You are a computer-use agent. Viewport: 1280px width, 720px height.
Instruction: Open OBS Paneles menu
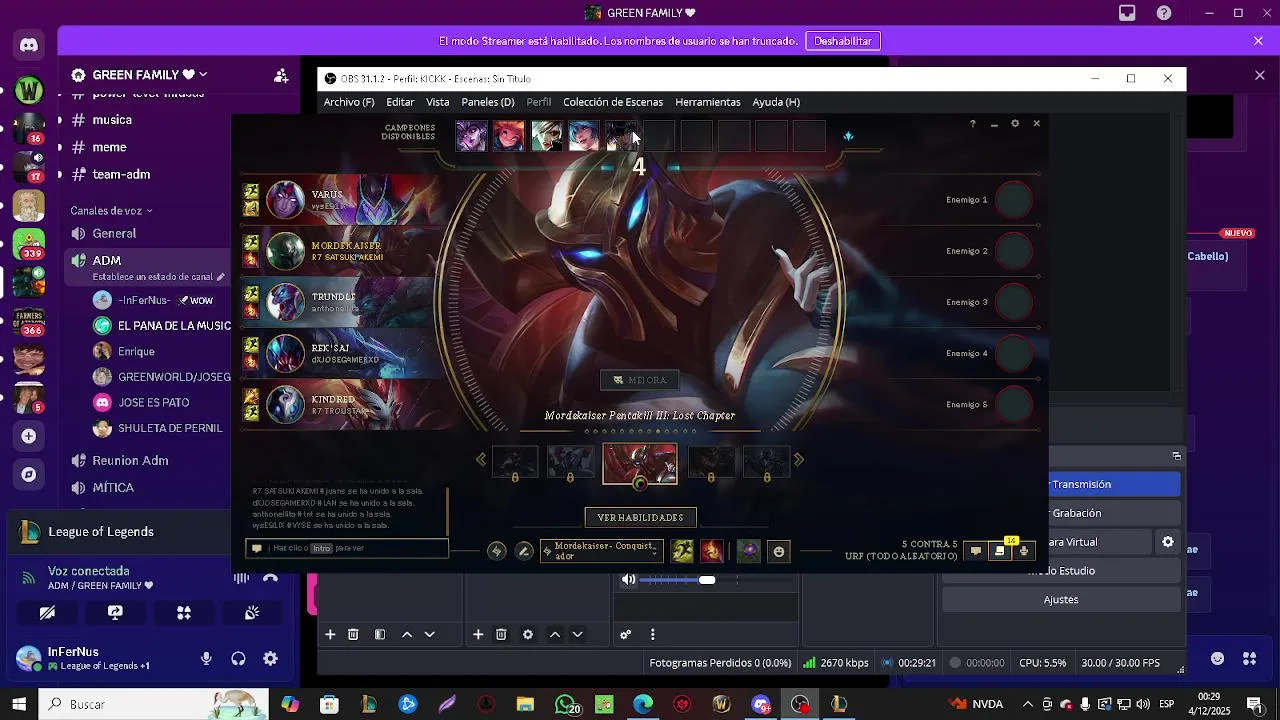click(x=488, y=102)
